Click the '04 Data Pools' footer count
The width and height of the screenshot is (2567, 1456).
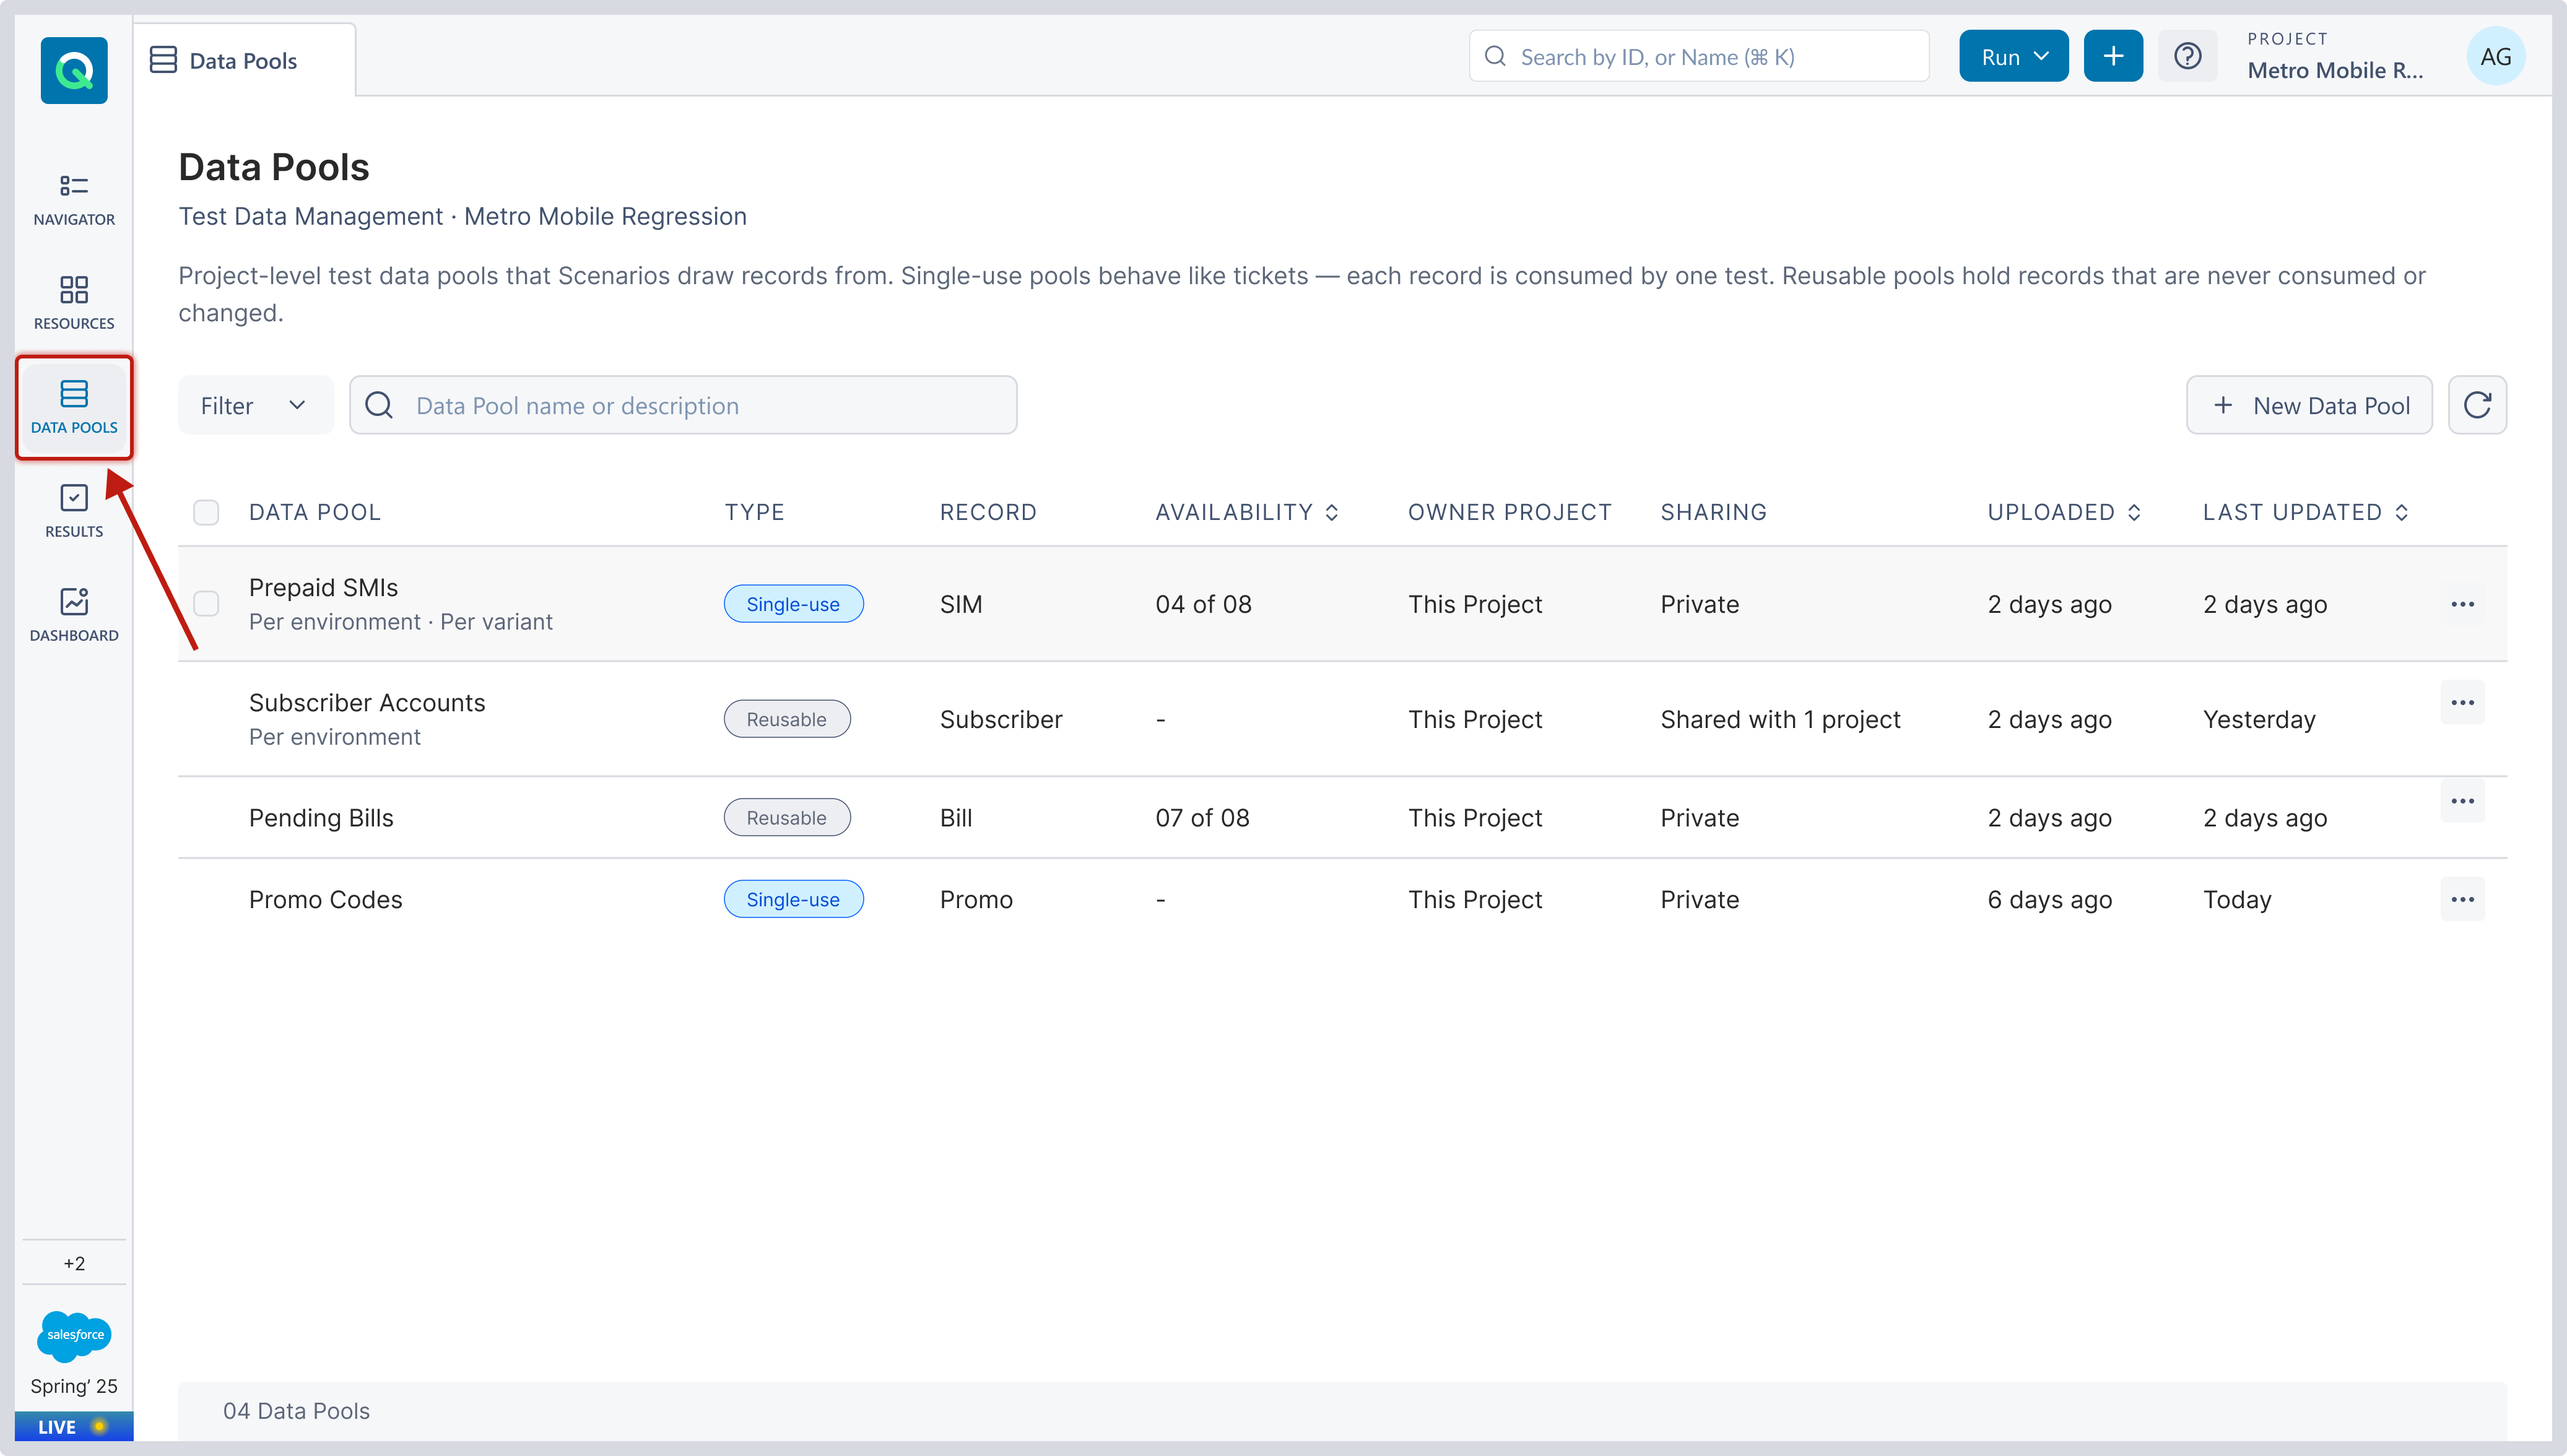296,1410
